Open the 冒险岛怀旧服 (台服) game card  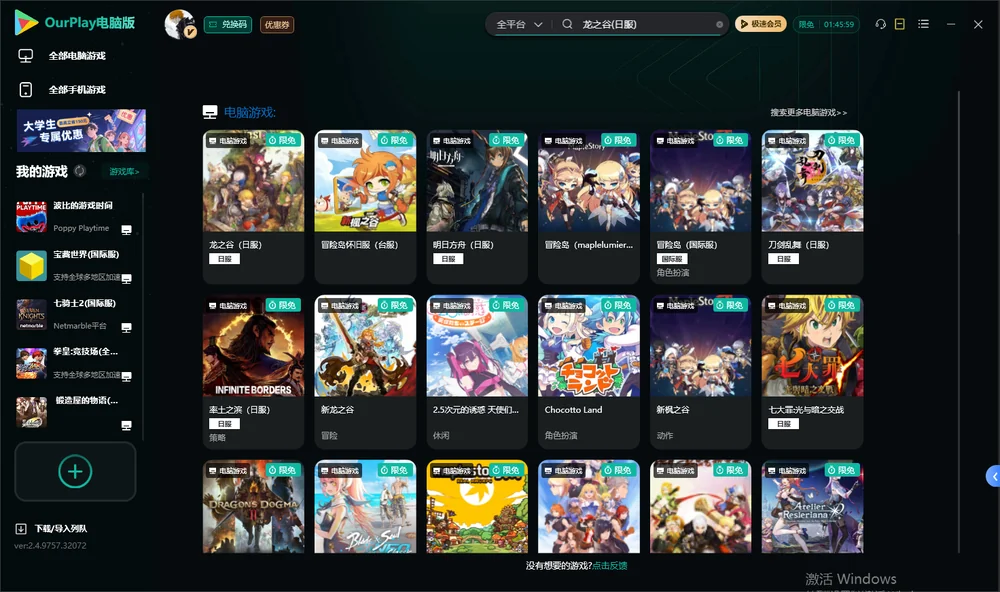pos(365,207)
